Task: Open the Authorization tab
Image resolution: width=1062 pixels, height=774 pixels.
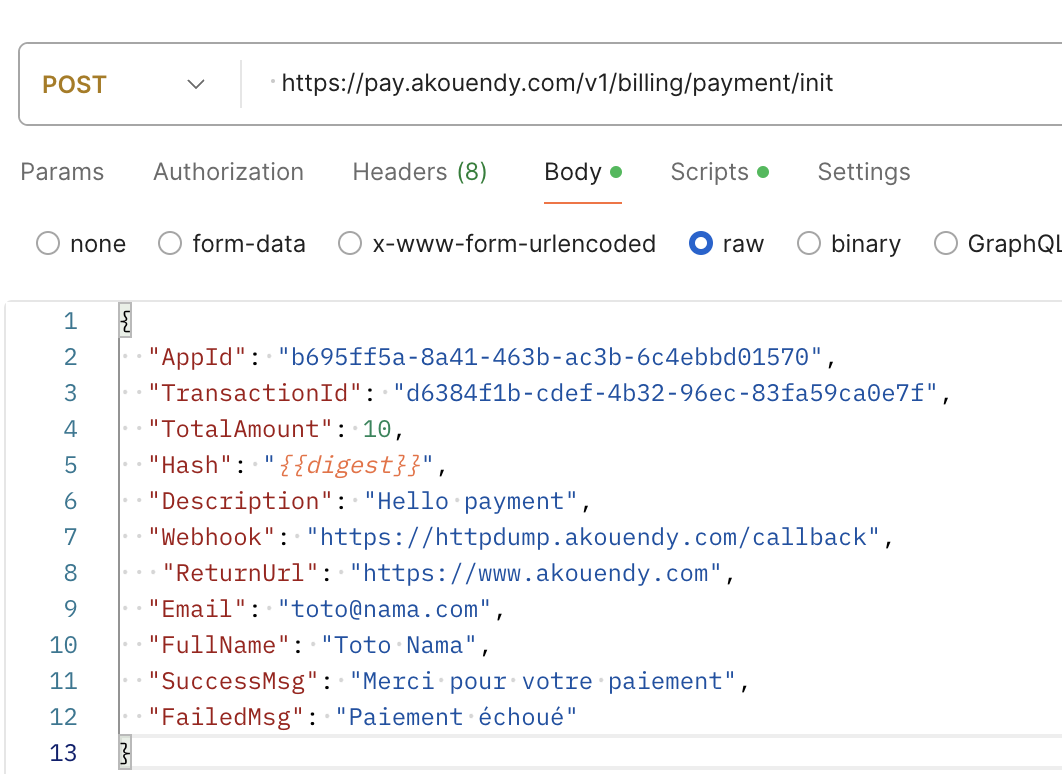Action: point(228,172)
